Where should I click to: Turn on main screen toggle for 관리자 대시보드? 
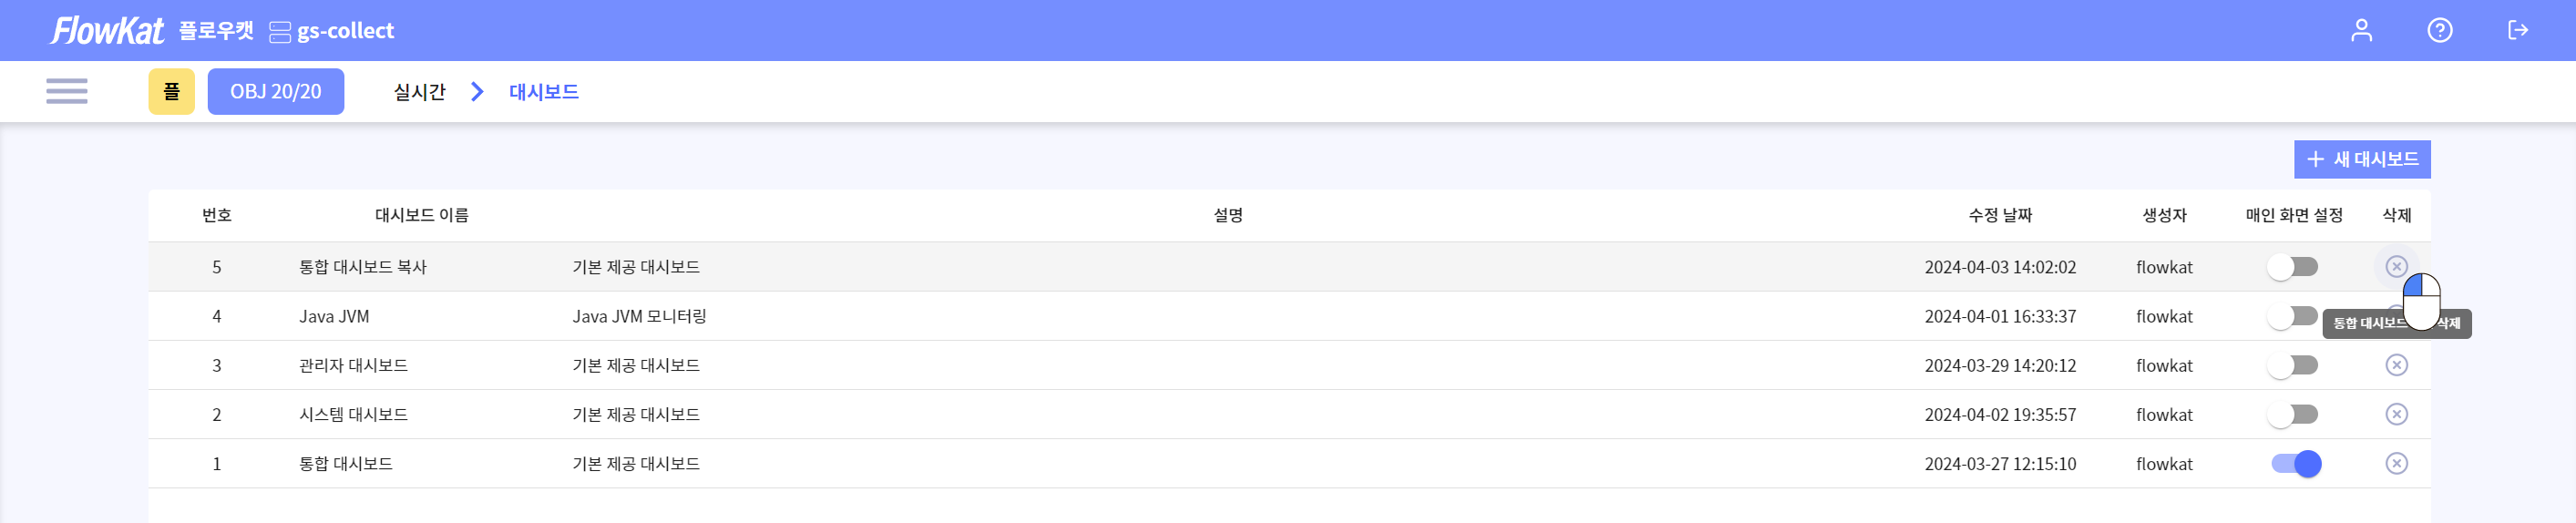tap(2292, 365)
